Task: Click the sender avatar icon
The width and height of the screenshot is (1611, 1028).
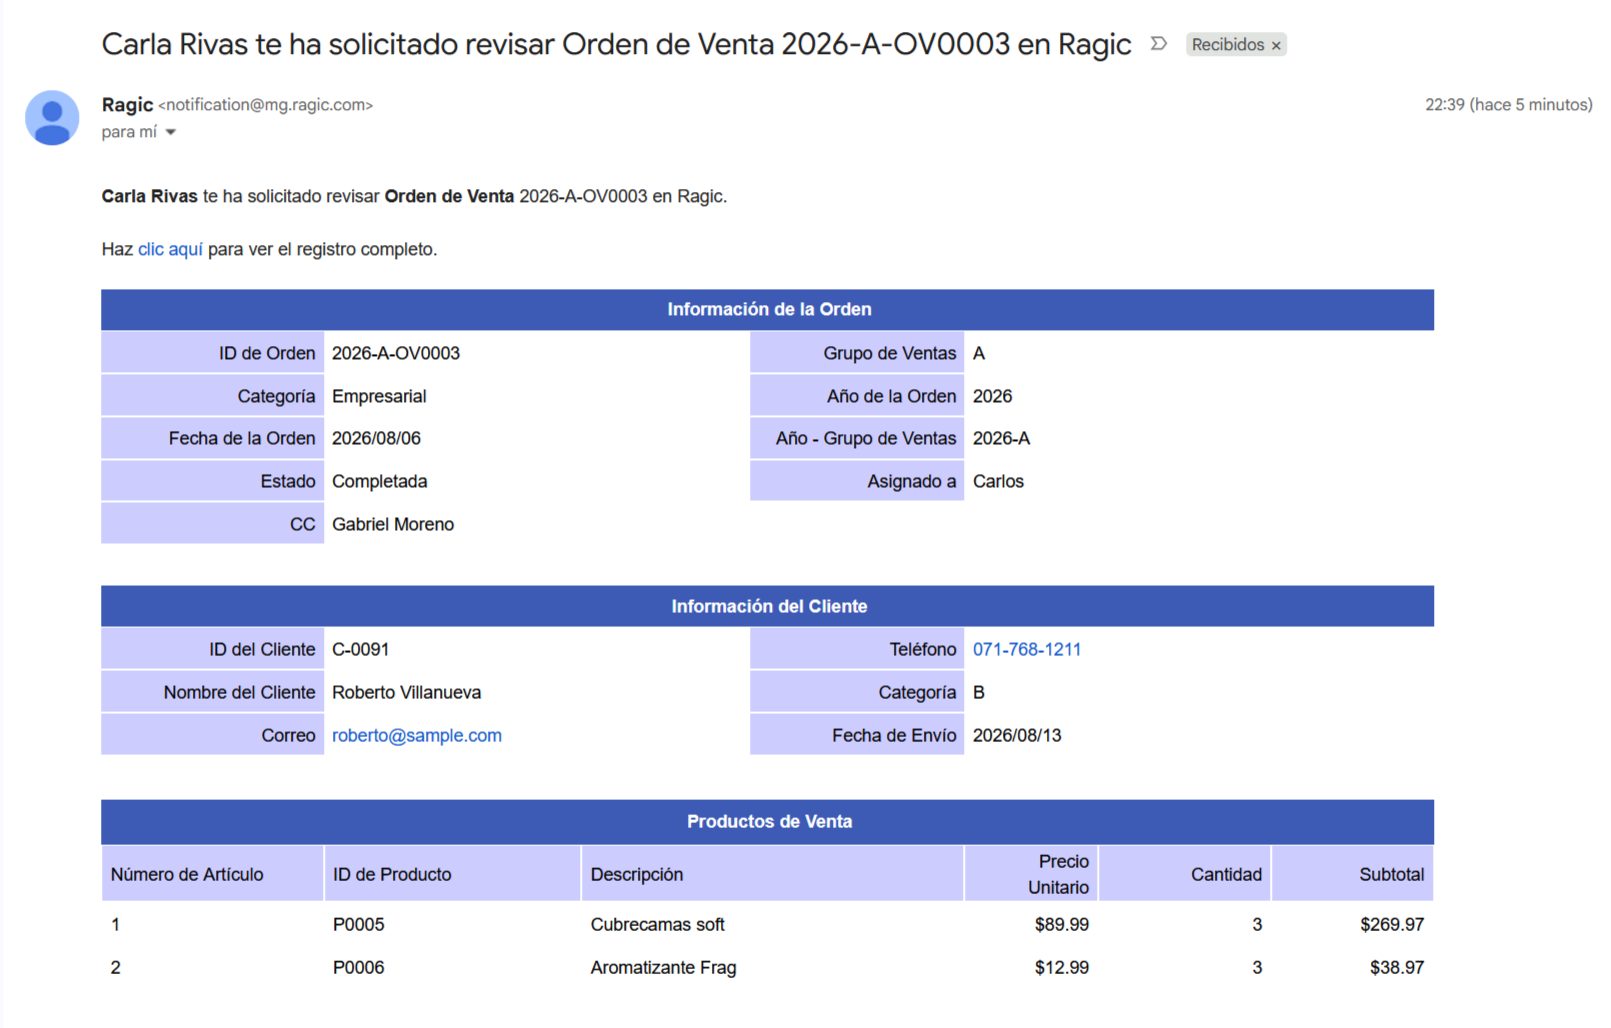Action: pyautogui.click(x=52, y=117)
